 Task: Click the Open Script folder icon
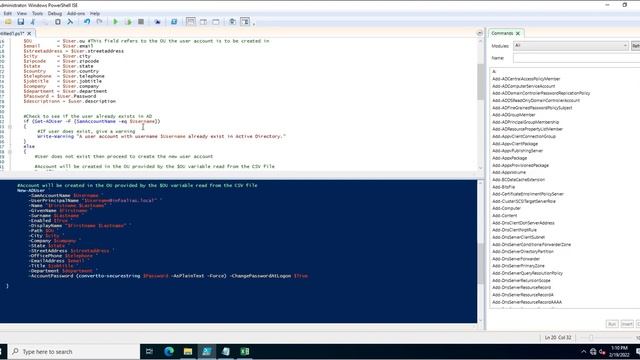pyautogui.click(x=8, y=22)
